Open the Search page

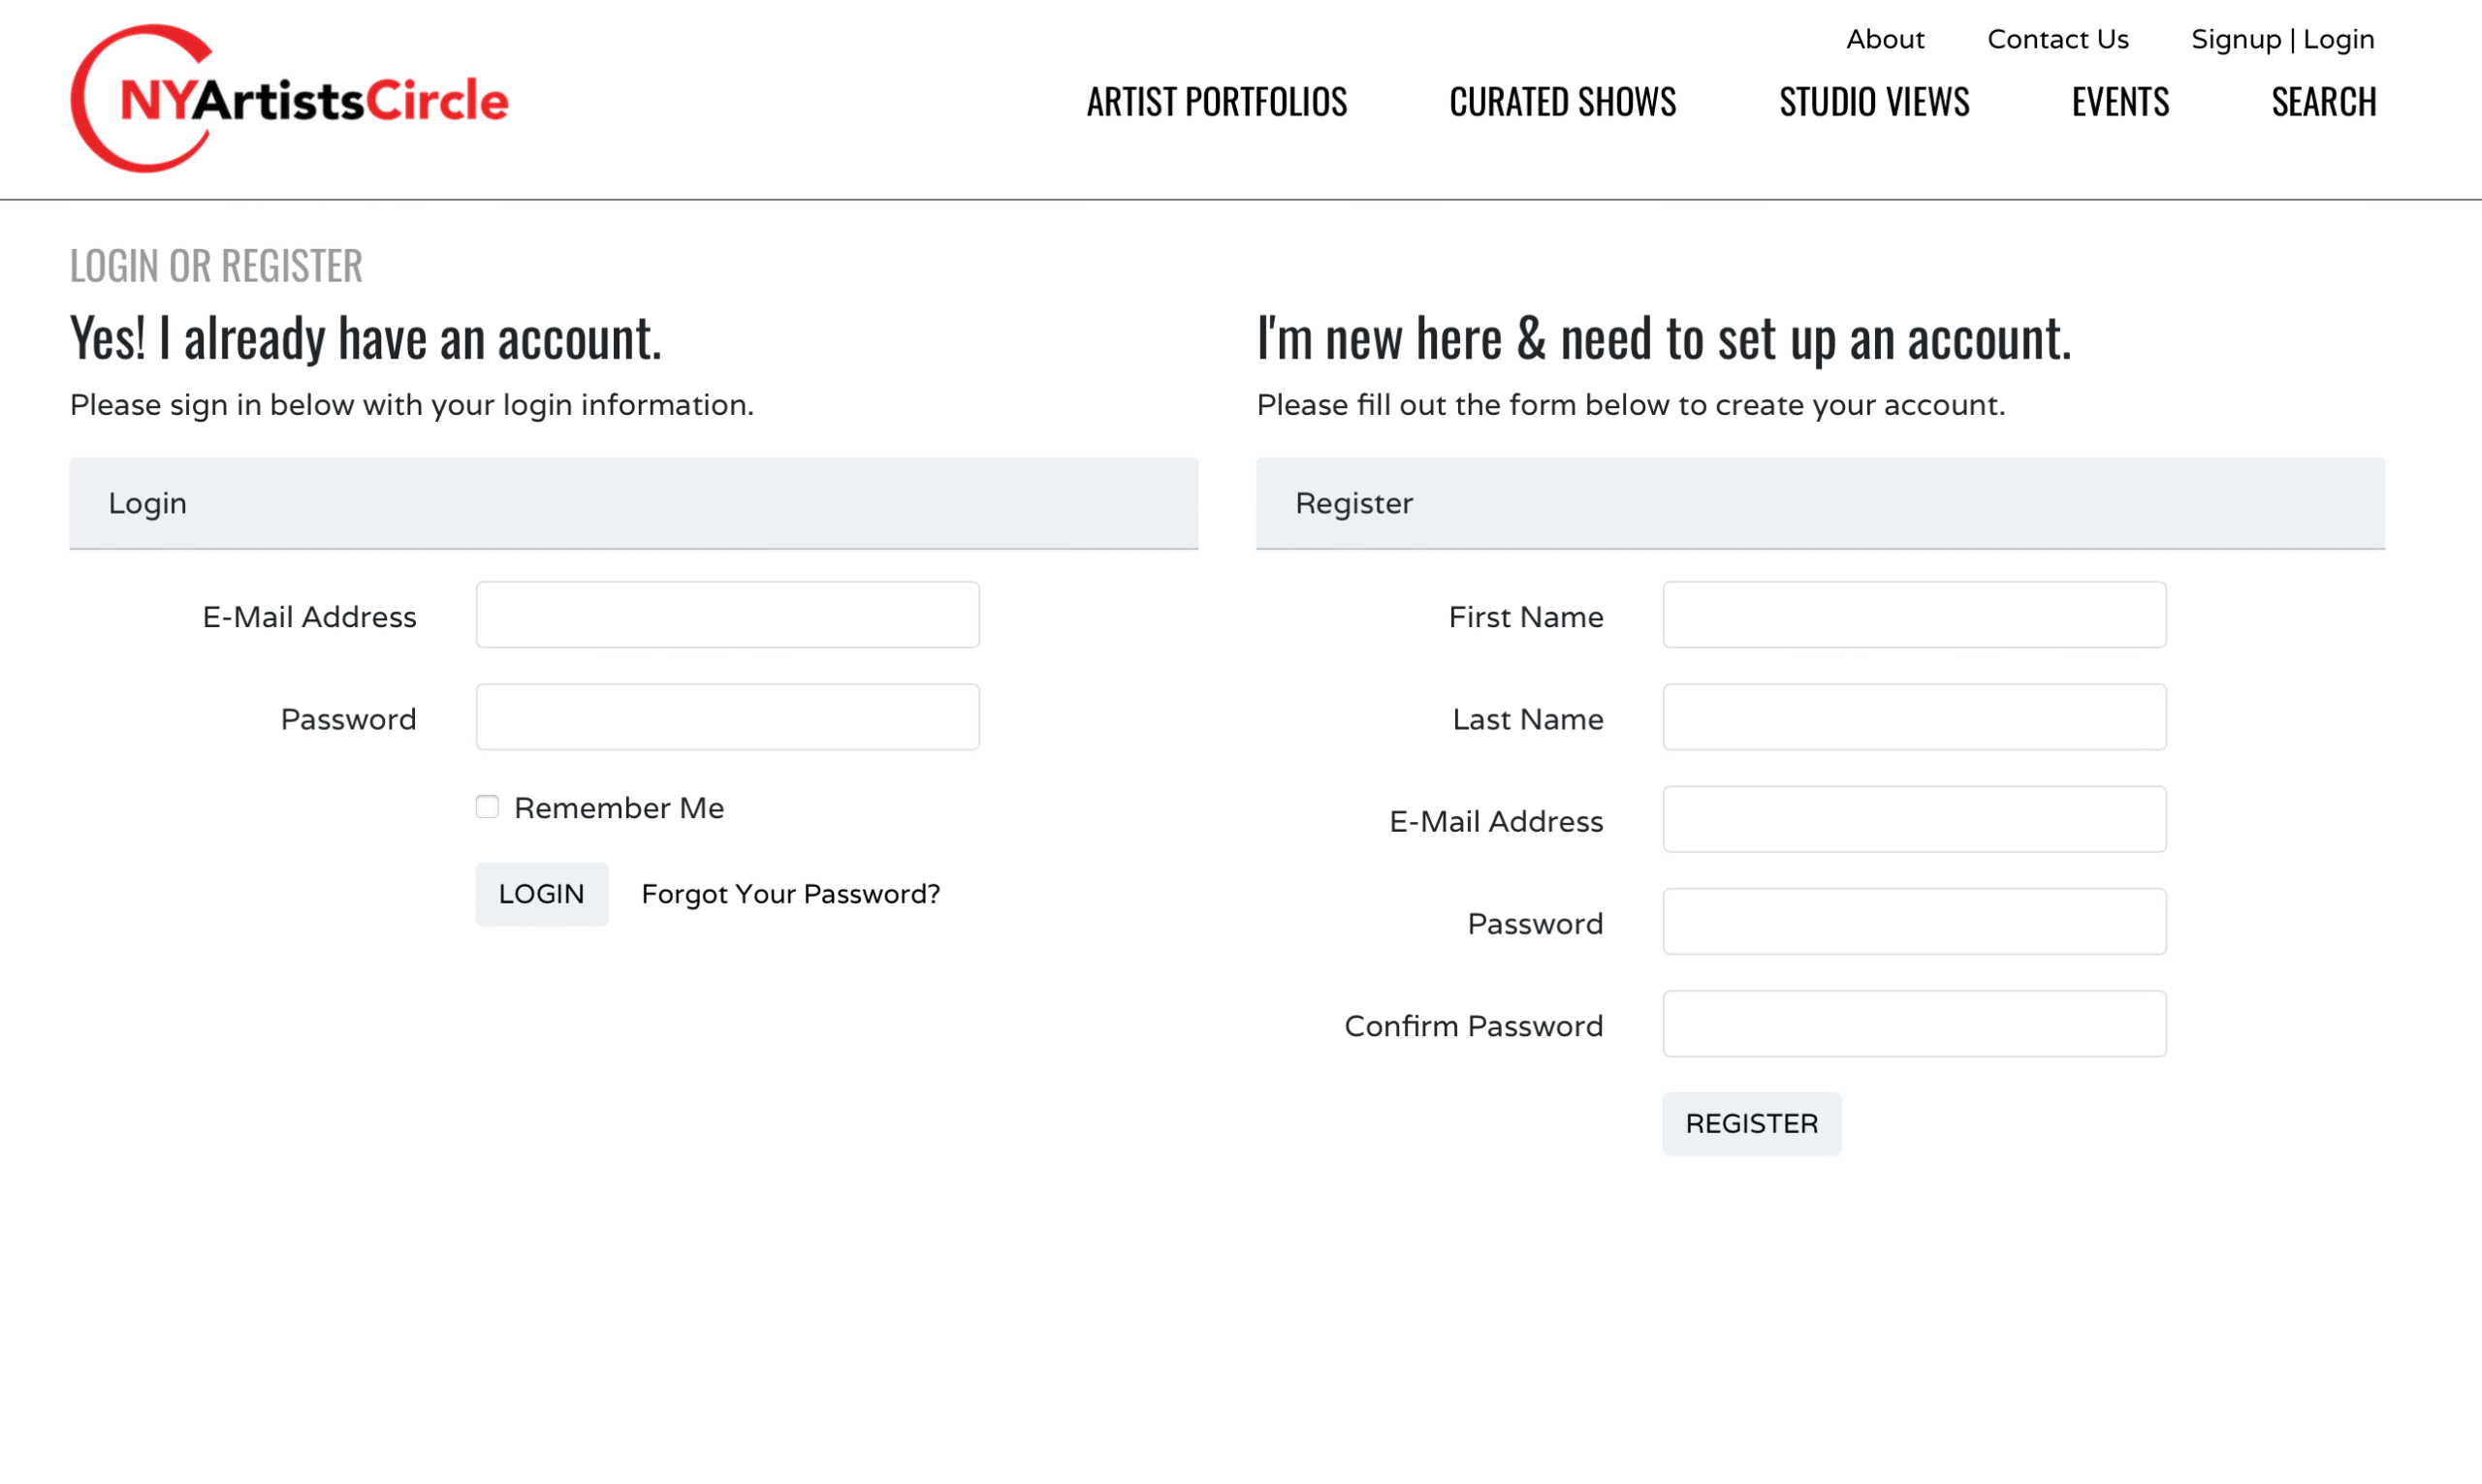point(2323,102)
